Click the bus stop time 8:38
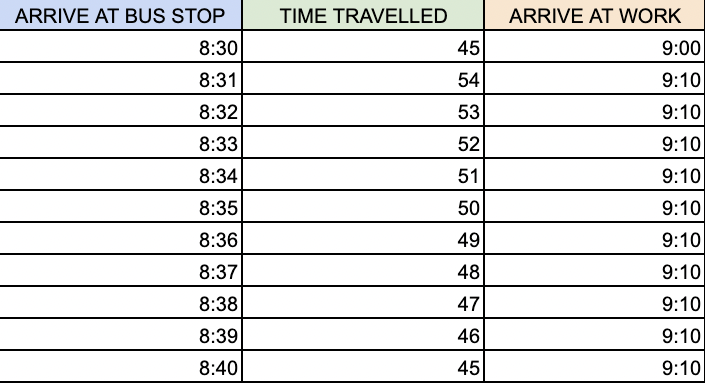 coord(120,302)
